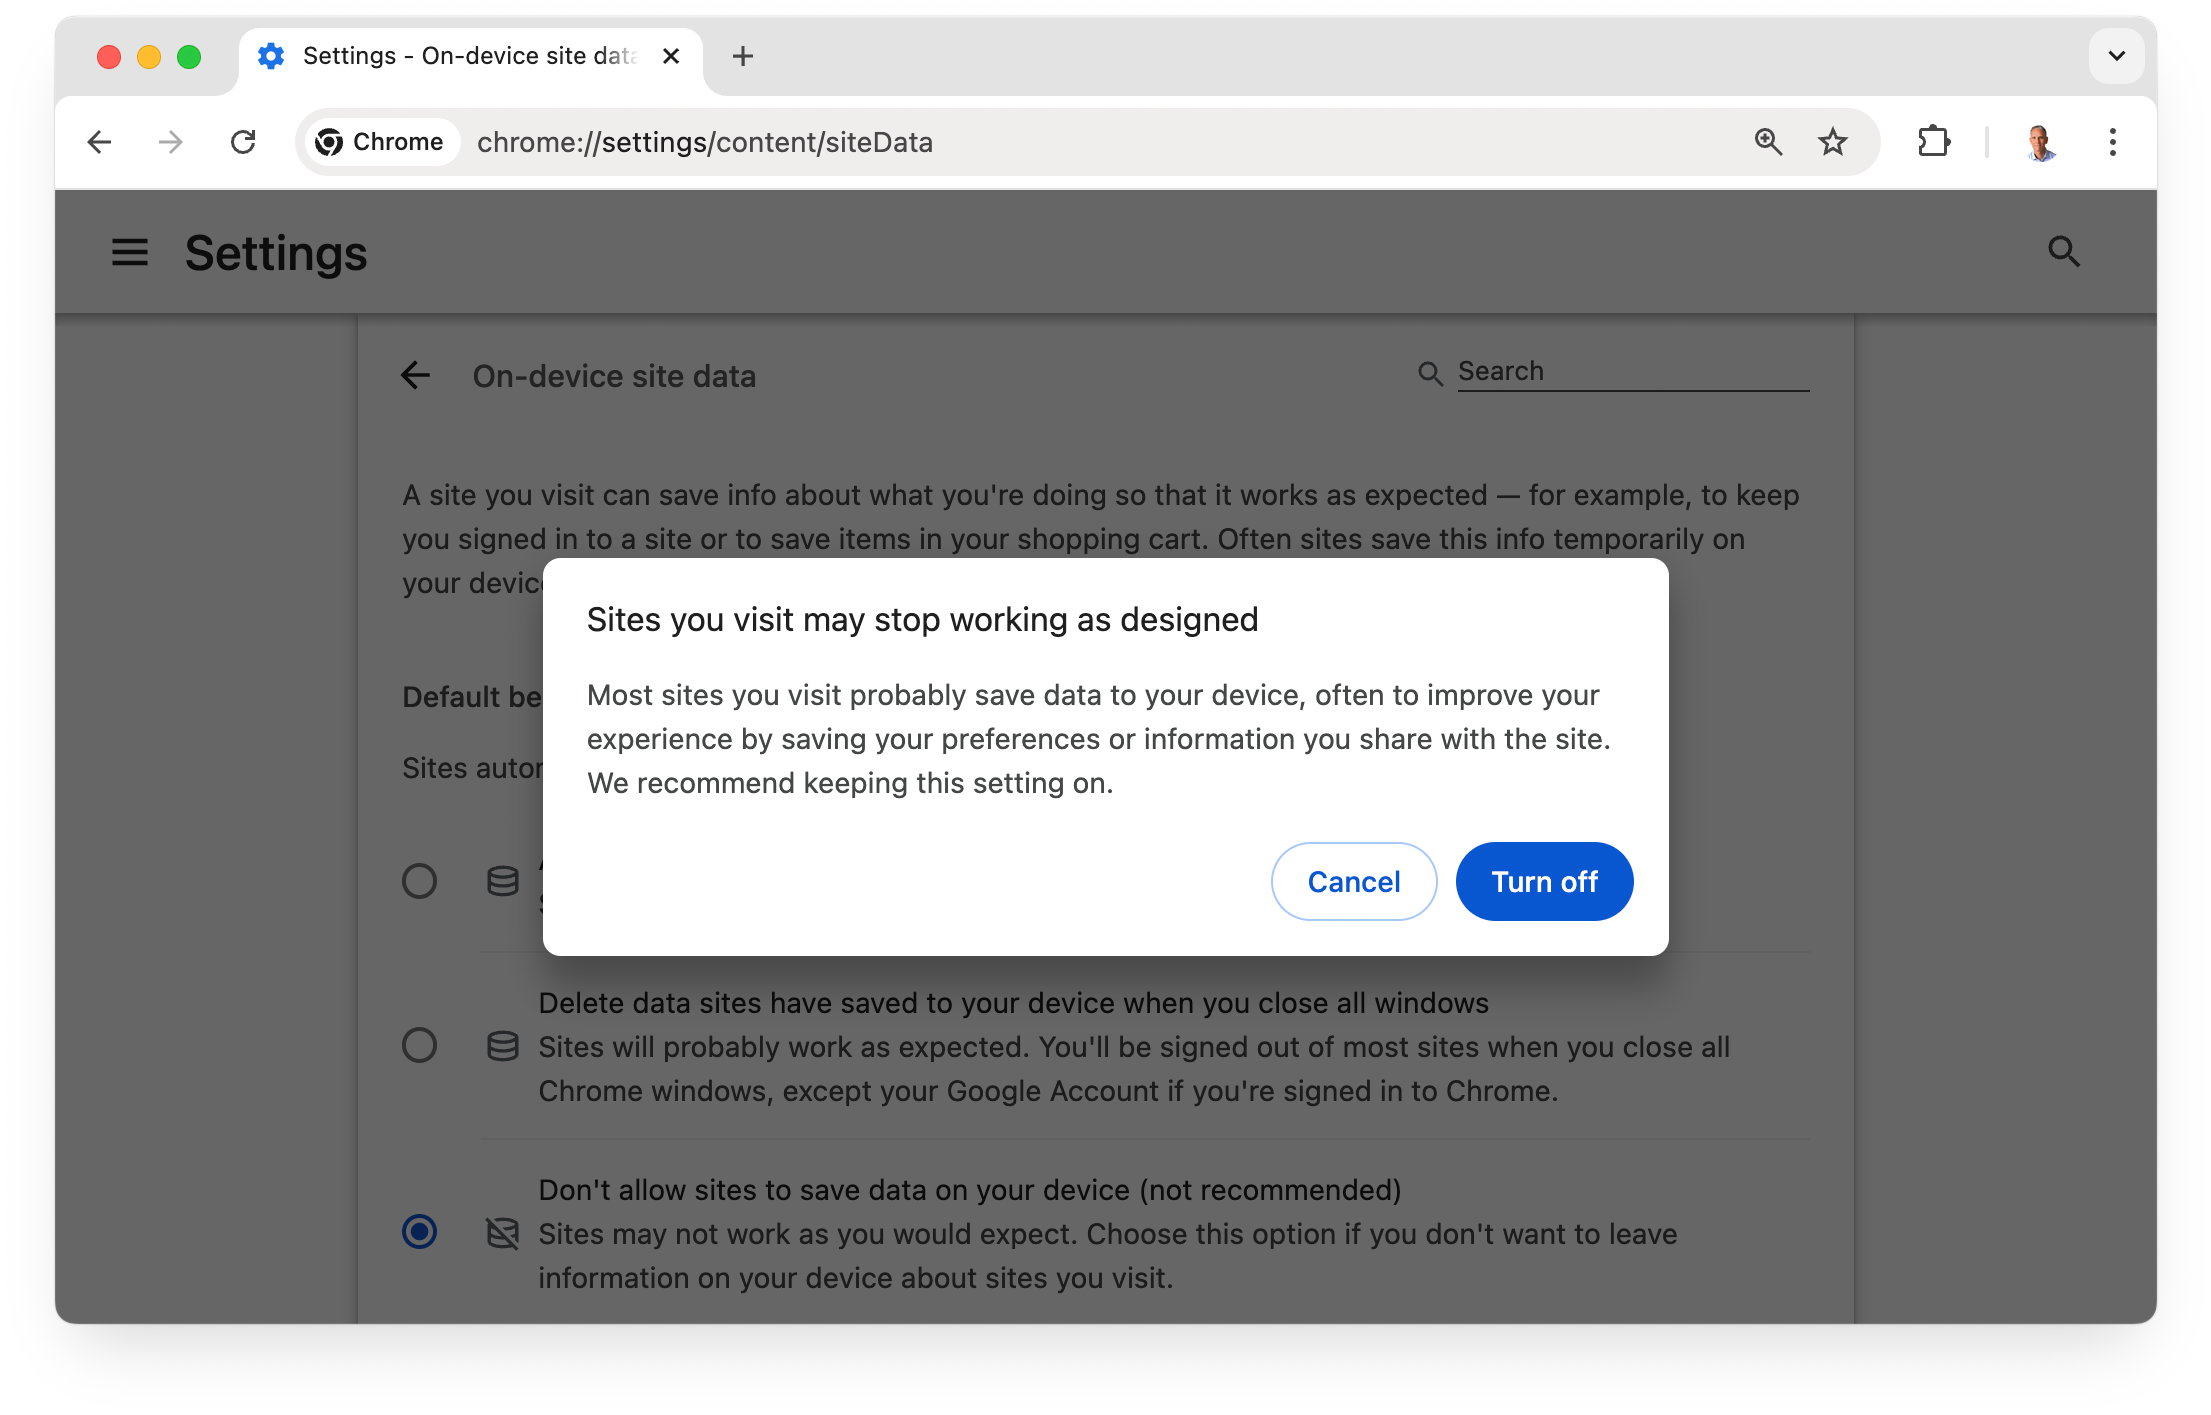The width and height of the screenshot is (2211, 1415).
Task: Click the back navigation arrow in browser toolbar
Action: [100, 143]
